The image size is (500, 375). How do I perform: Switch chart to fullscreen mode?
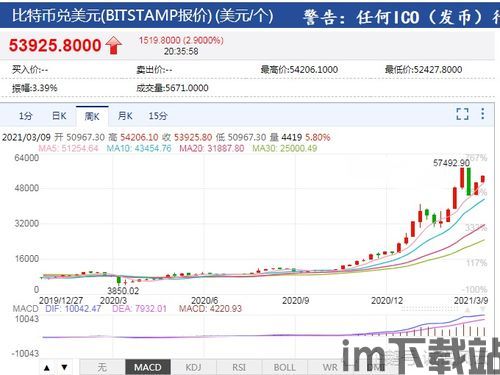462,114
